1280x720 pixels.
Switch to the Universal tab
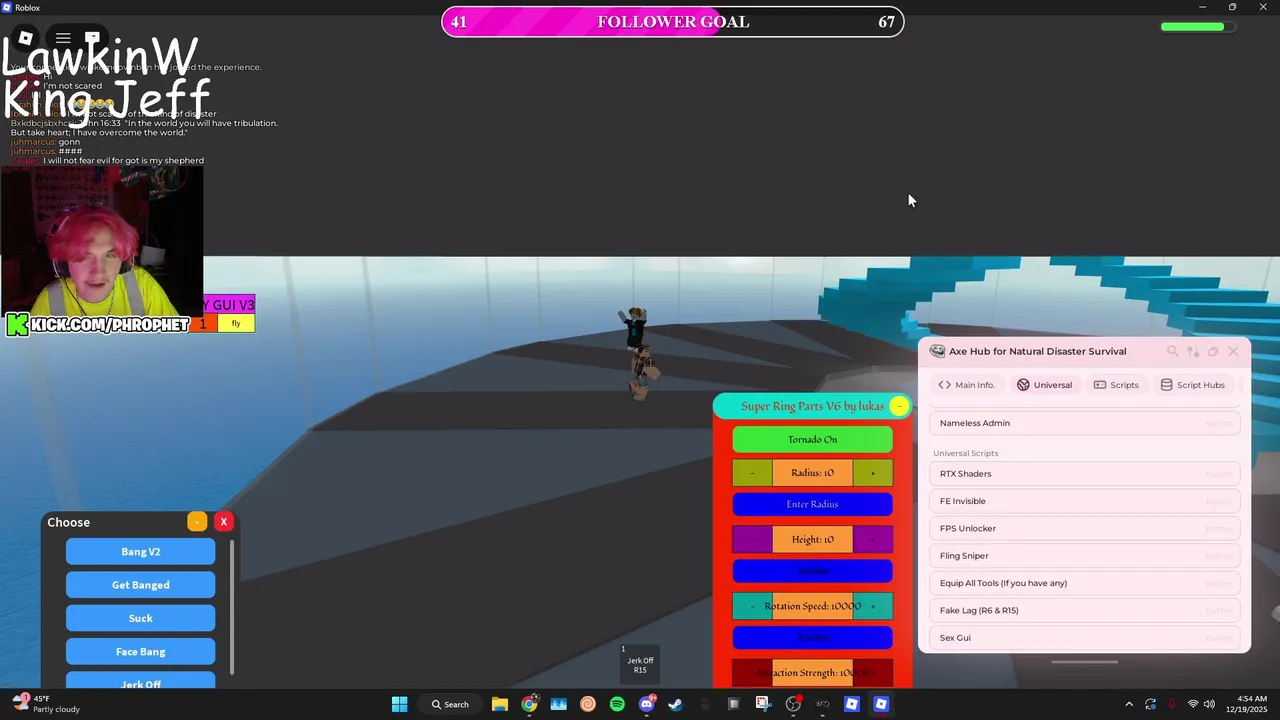tap(1044, 385)
